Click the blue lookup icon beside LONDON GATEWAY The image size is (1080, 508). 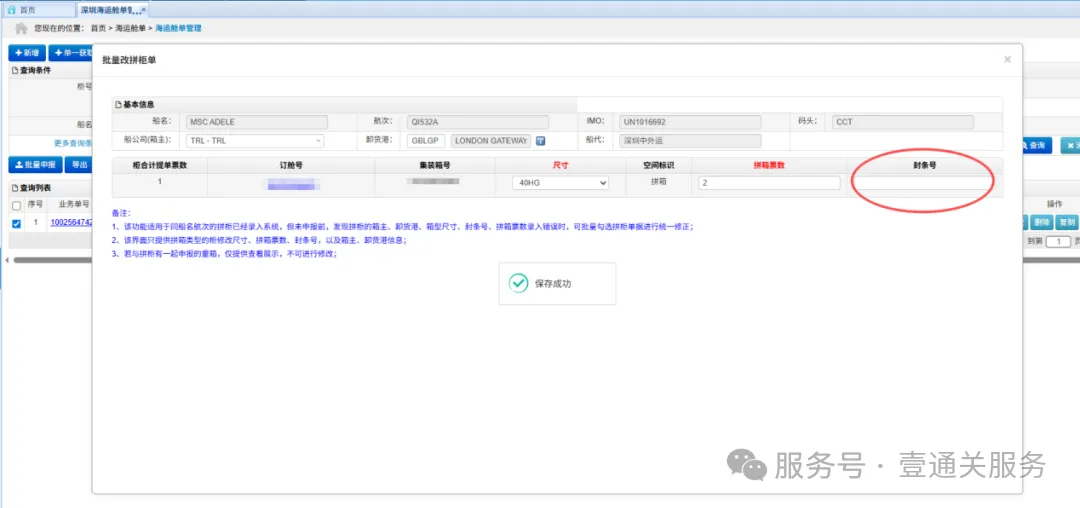pos(540,141)
